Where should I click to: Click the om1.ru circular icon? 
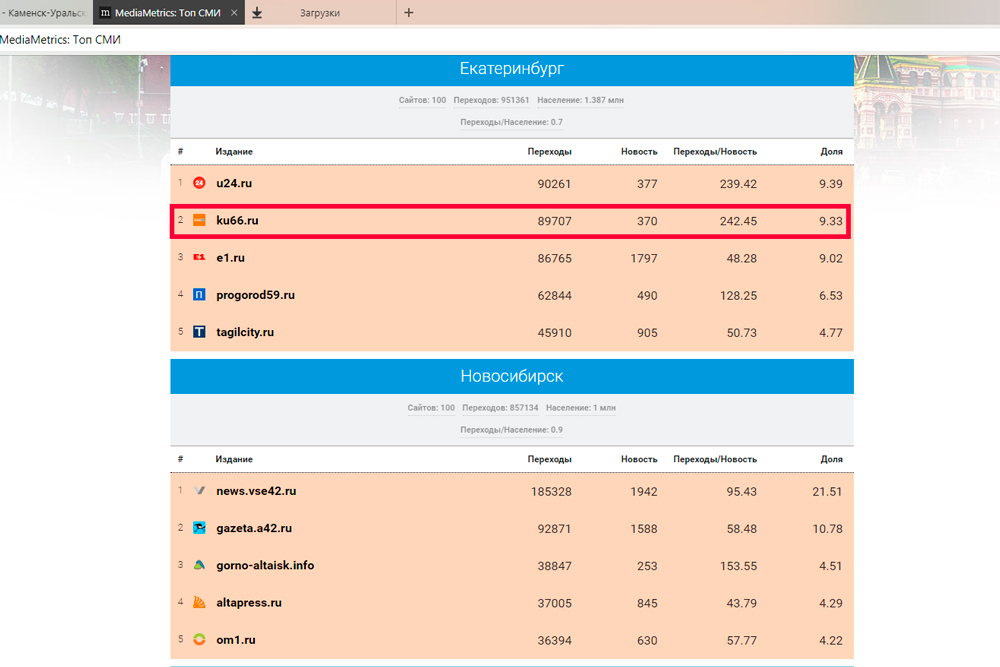tap(199, 640)
